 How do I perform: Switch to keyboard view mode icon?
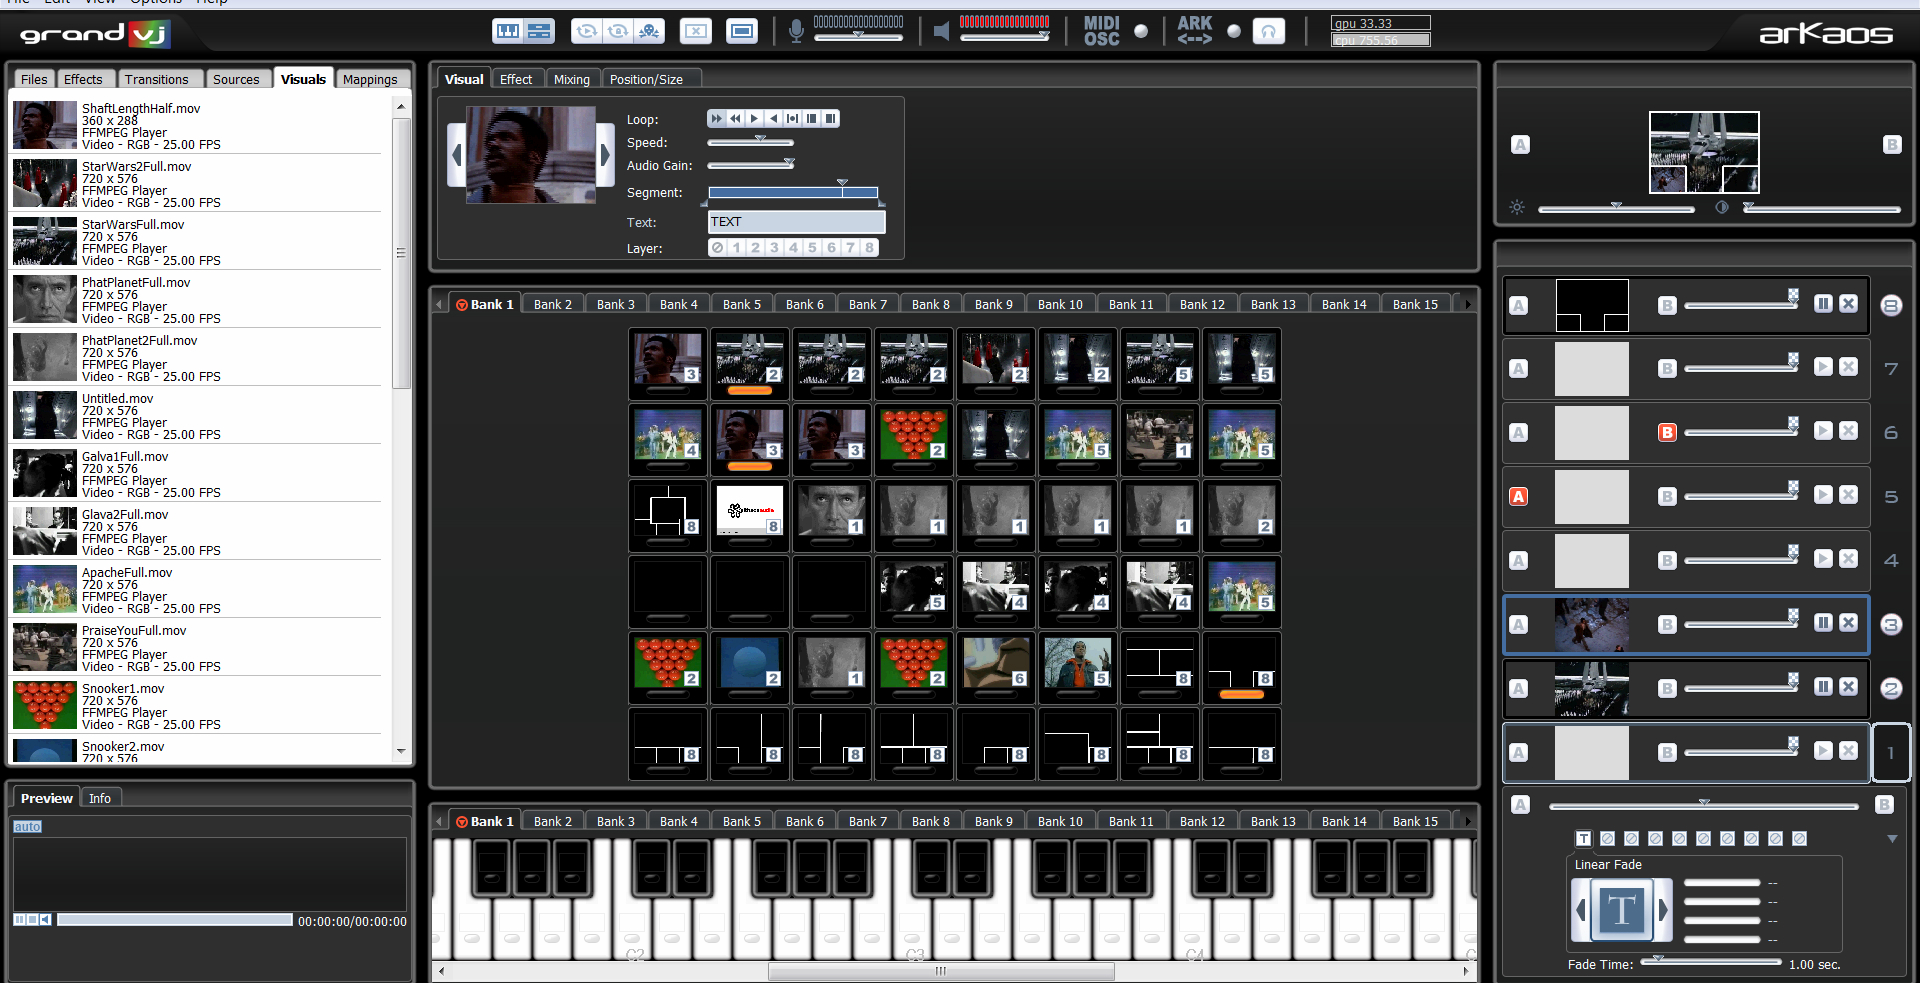(507, 31)
